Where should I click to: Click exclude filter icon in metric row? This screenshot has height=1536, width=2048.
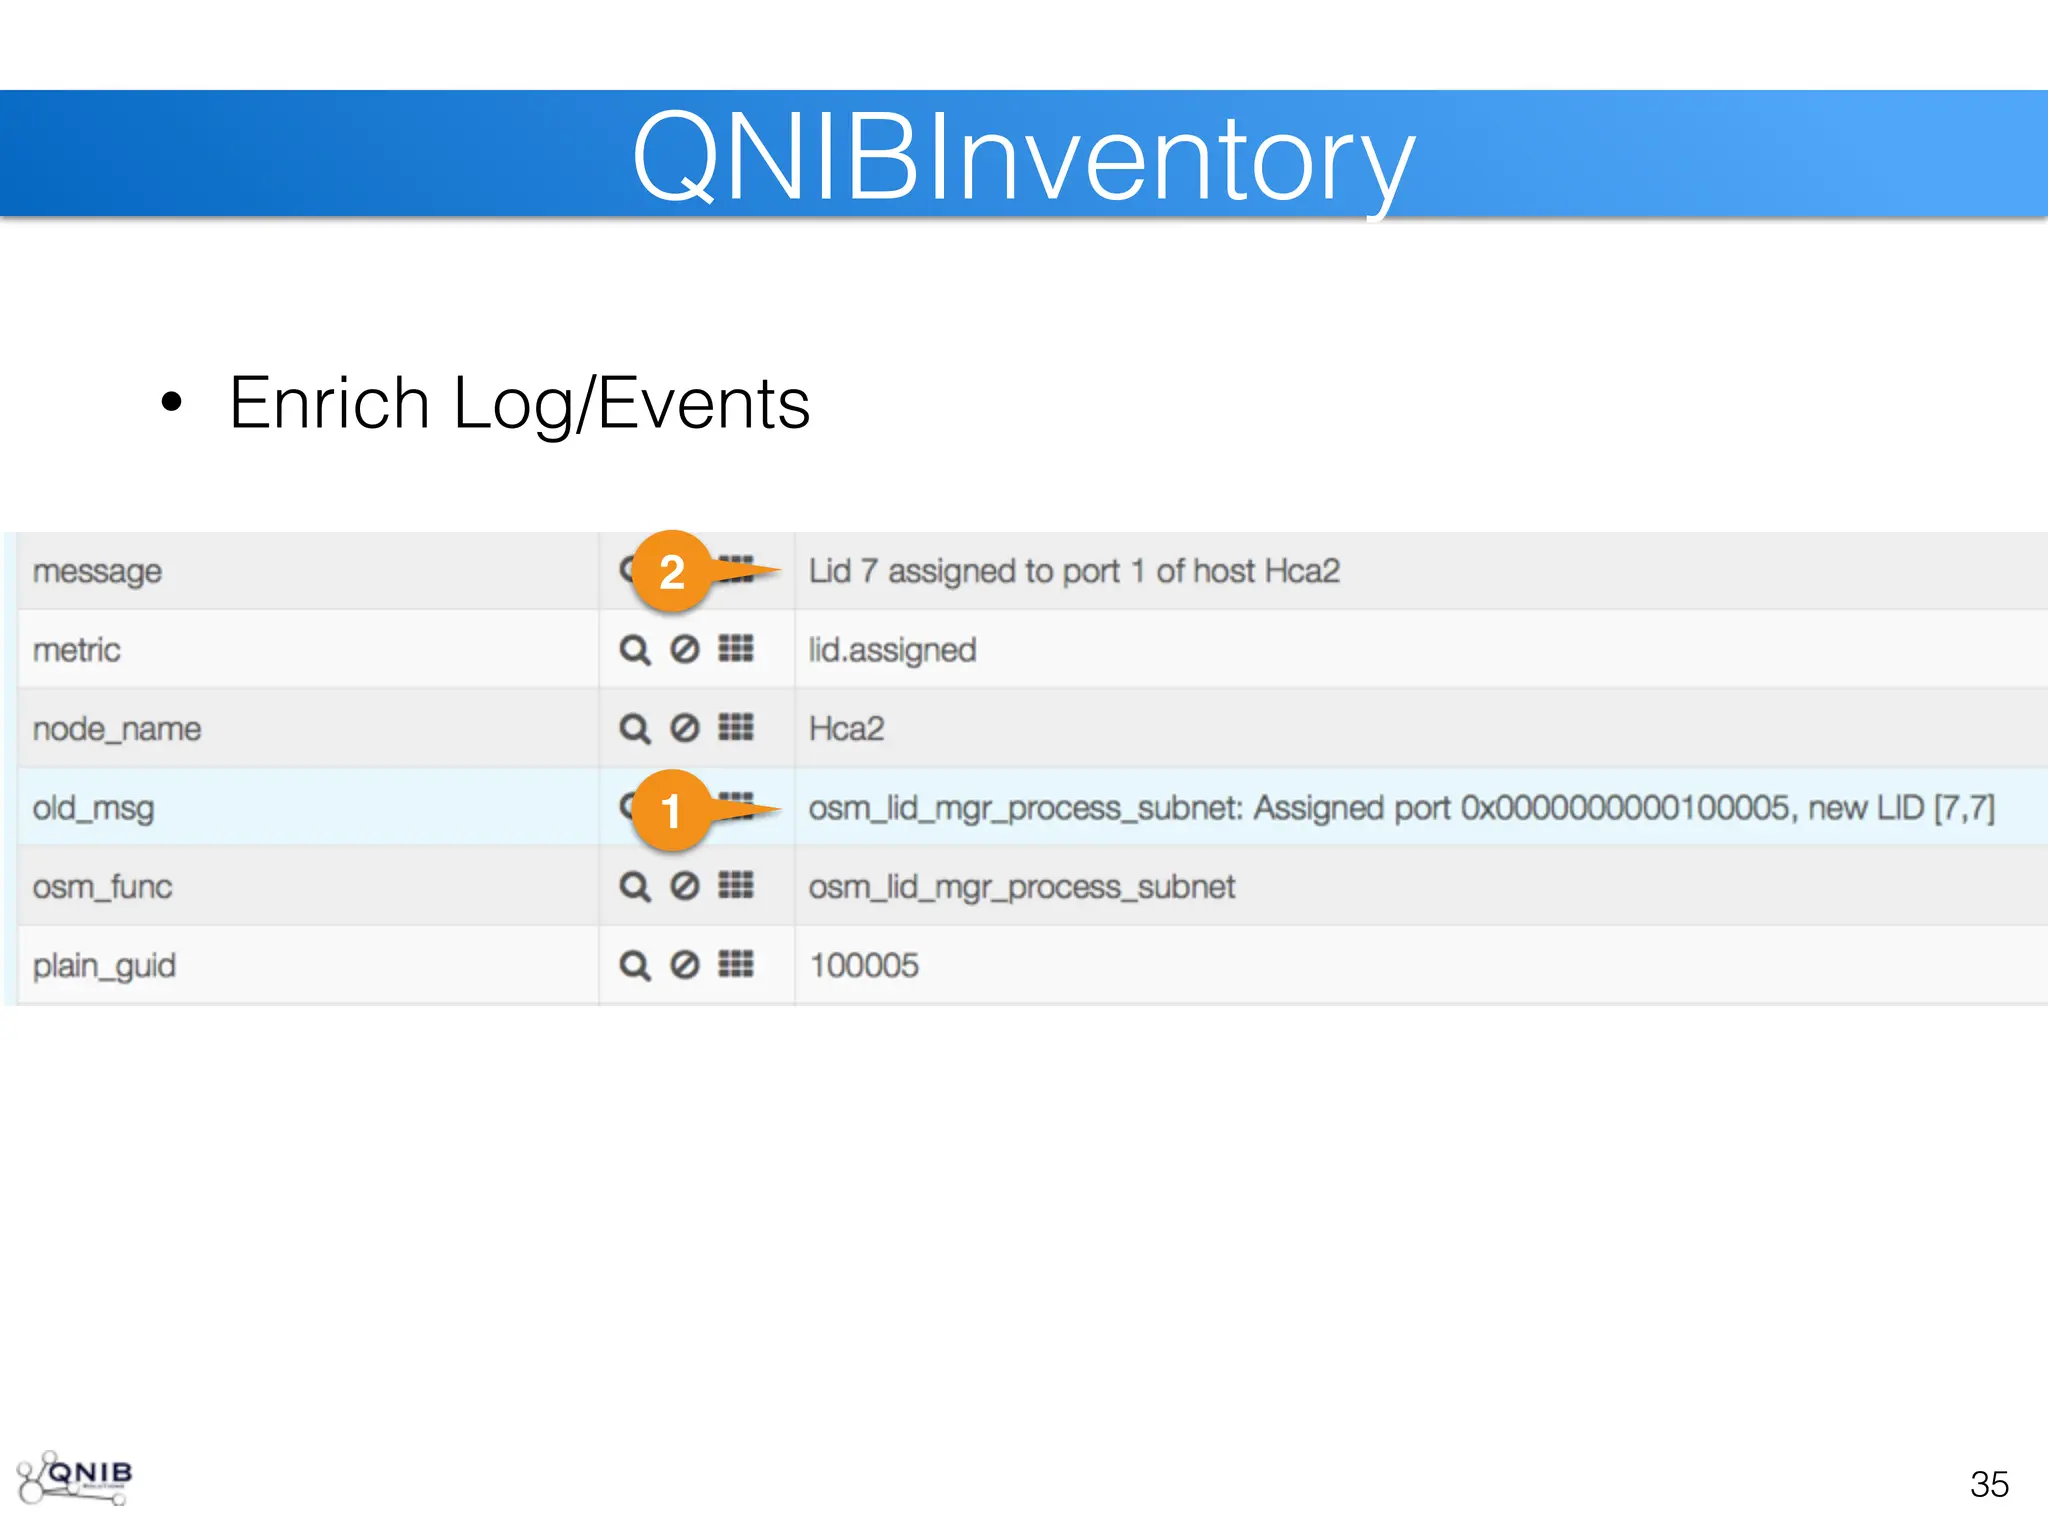coord(685,649)
